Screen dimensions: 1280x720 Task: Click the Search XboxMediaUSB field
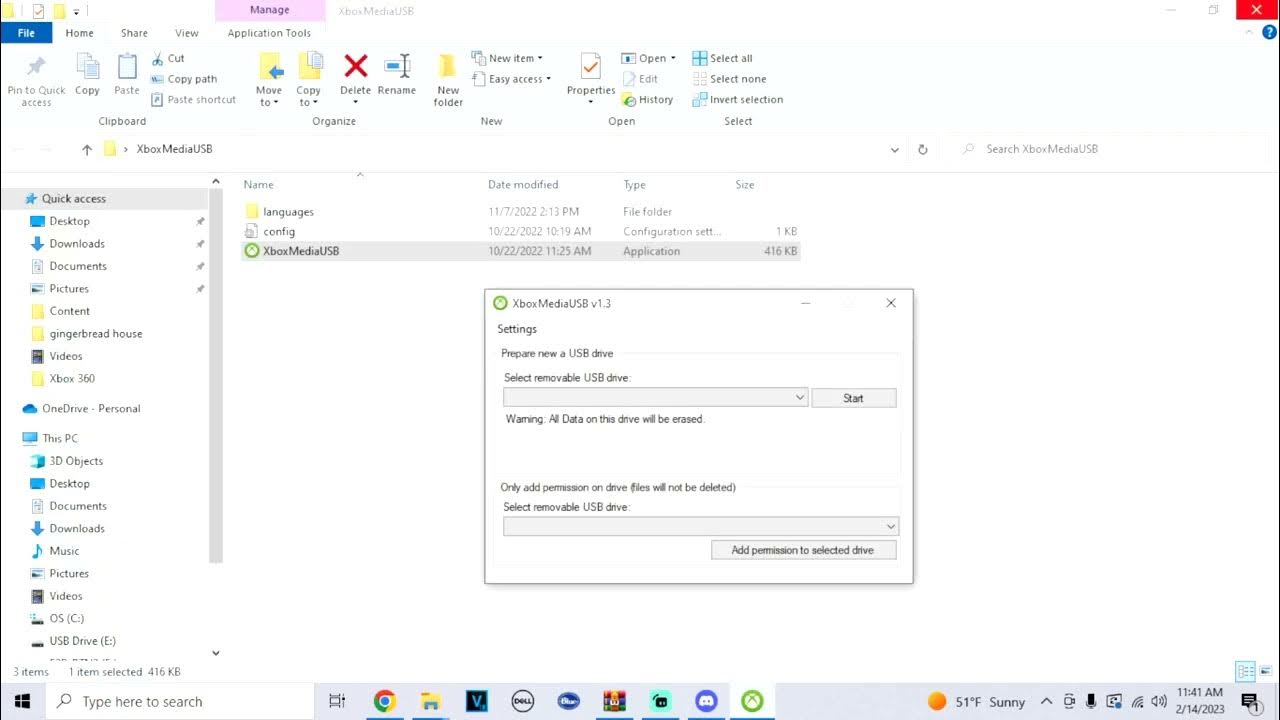tap(1110, 149)
